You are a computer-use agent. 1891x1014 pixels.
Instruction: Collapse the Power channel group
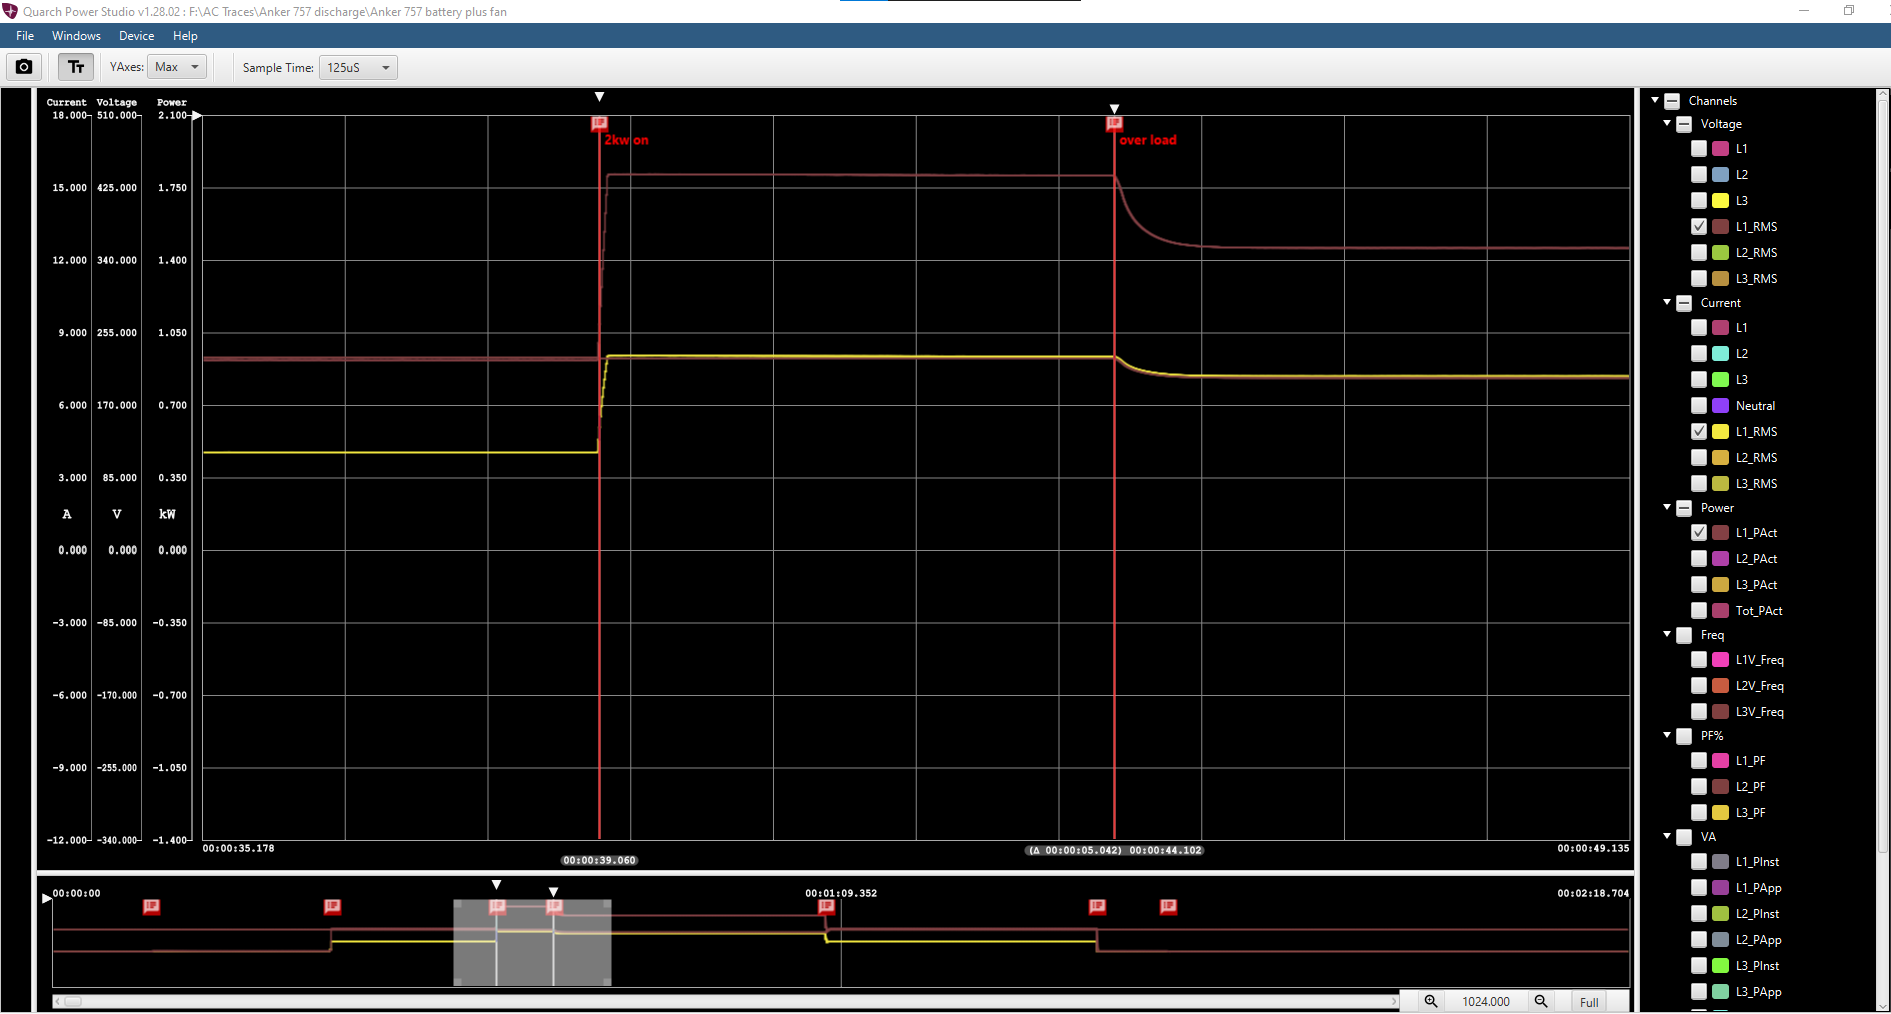point(1667,507)
